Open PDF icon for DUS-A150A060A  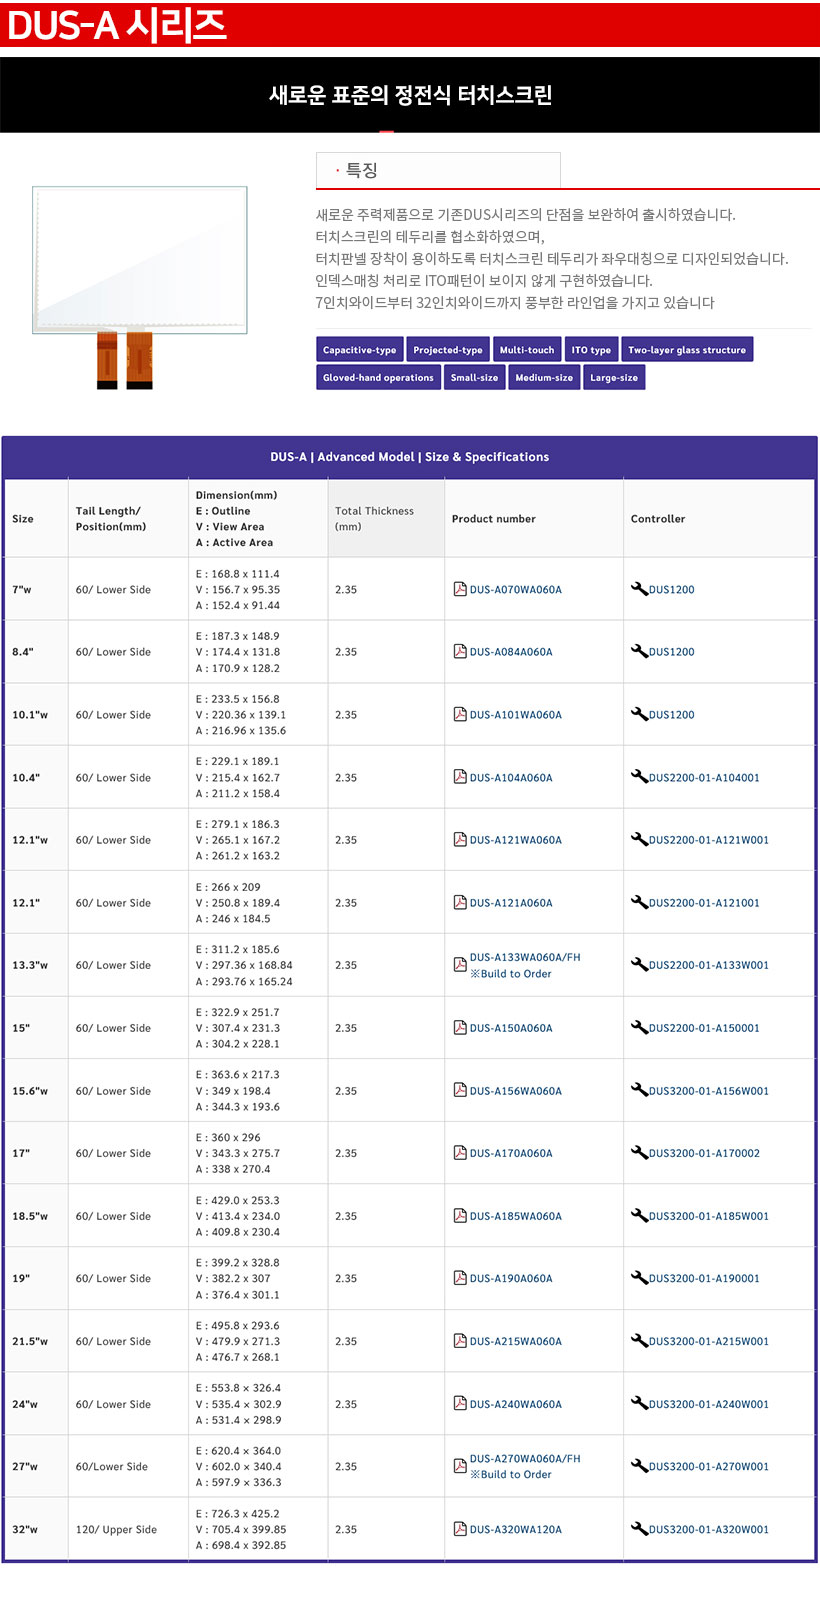(x=460, y=1028)
